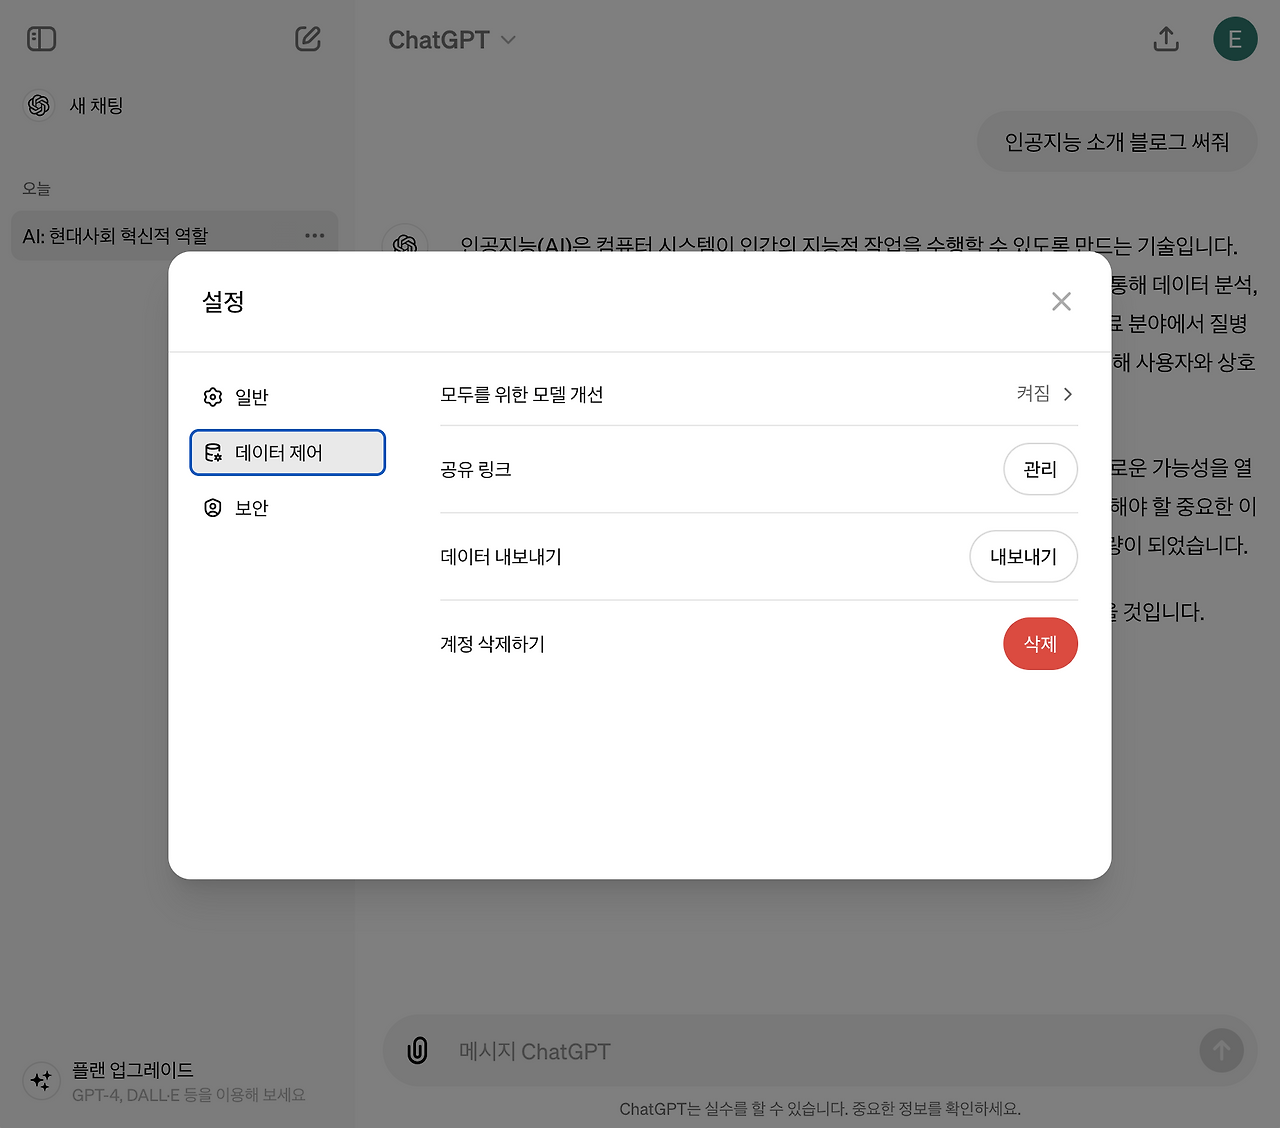Click the 계정 삭제하기 label

(x=493, y=644)
